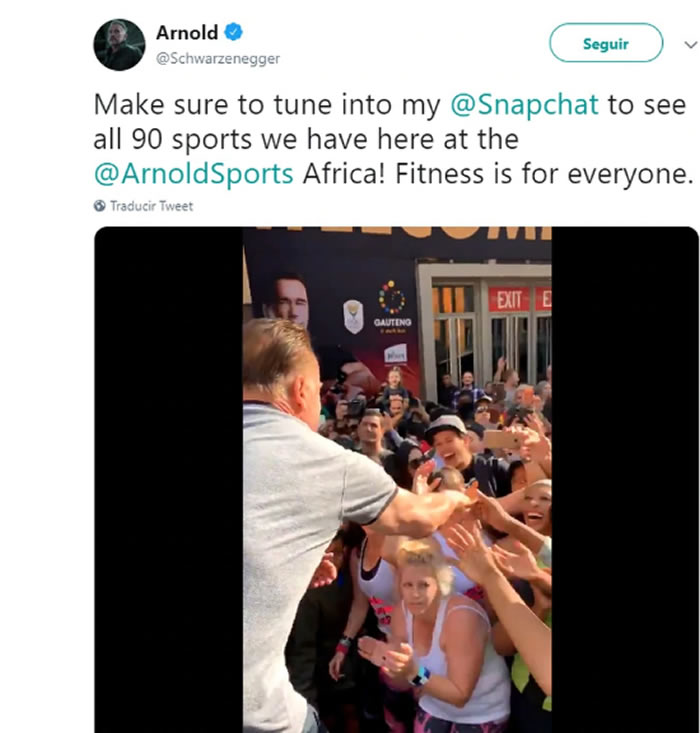Open the @Snapchat mention link

point(524,105)
